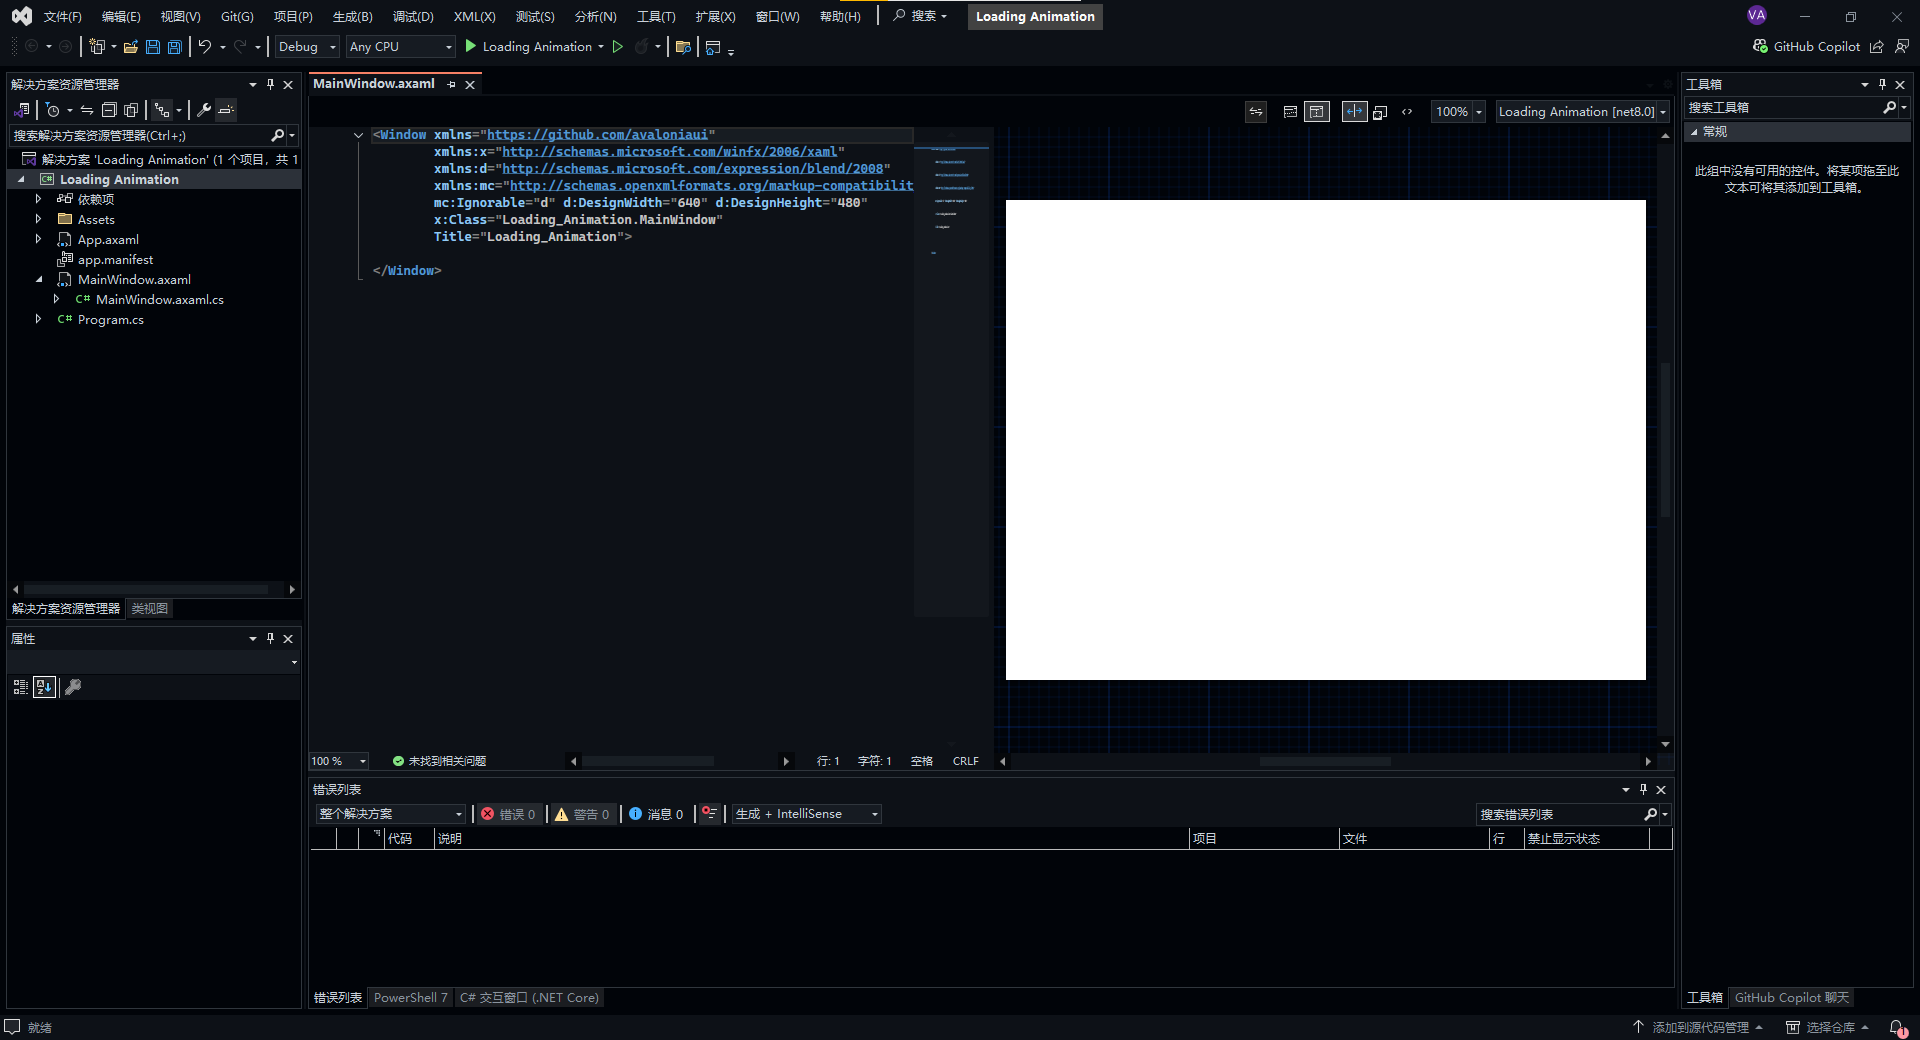Click the Save All toolbar icon

coord(175,47)
